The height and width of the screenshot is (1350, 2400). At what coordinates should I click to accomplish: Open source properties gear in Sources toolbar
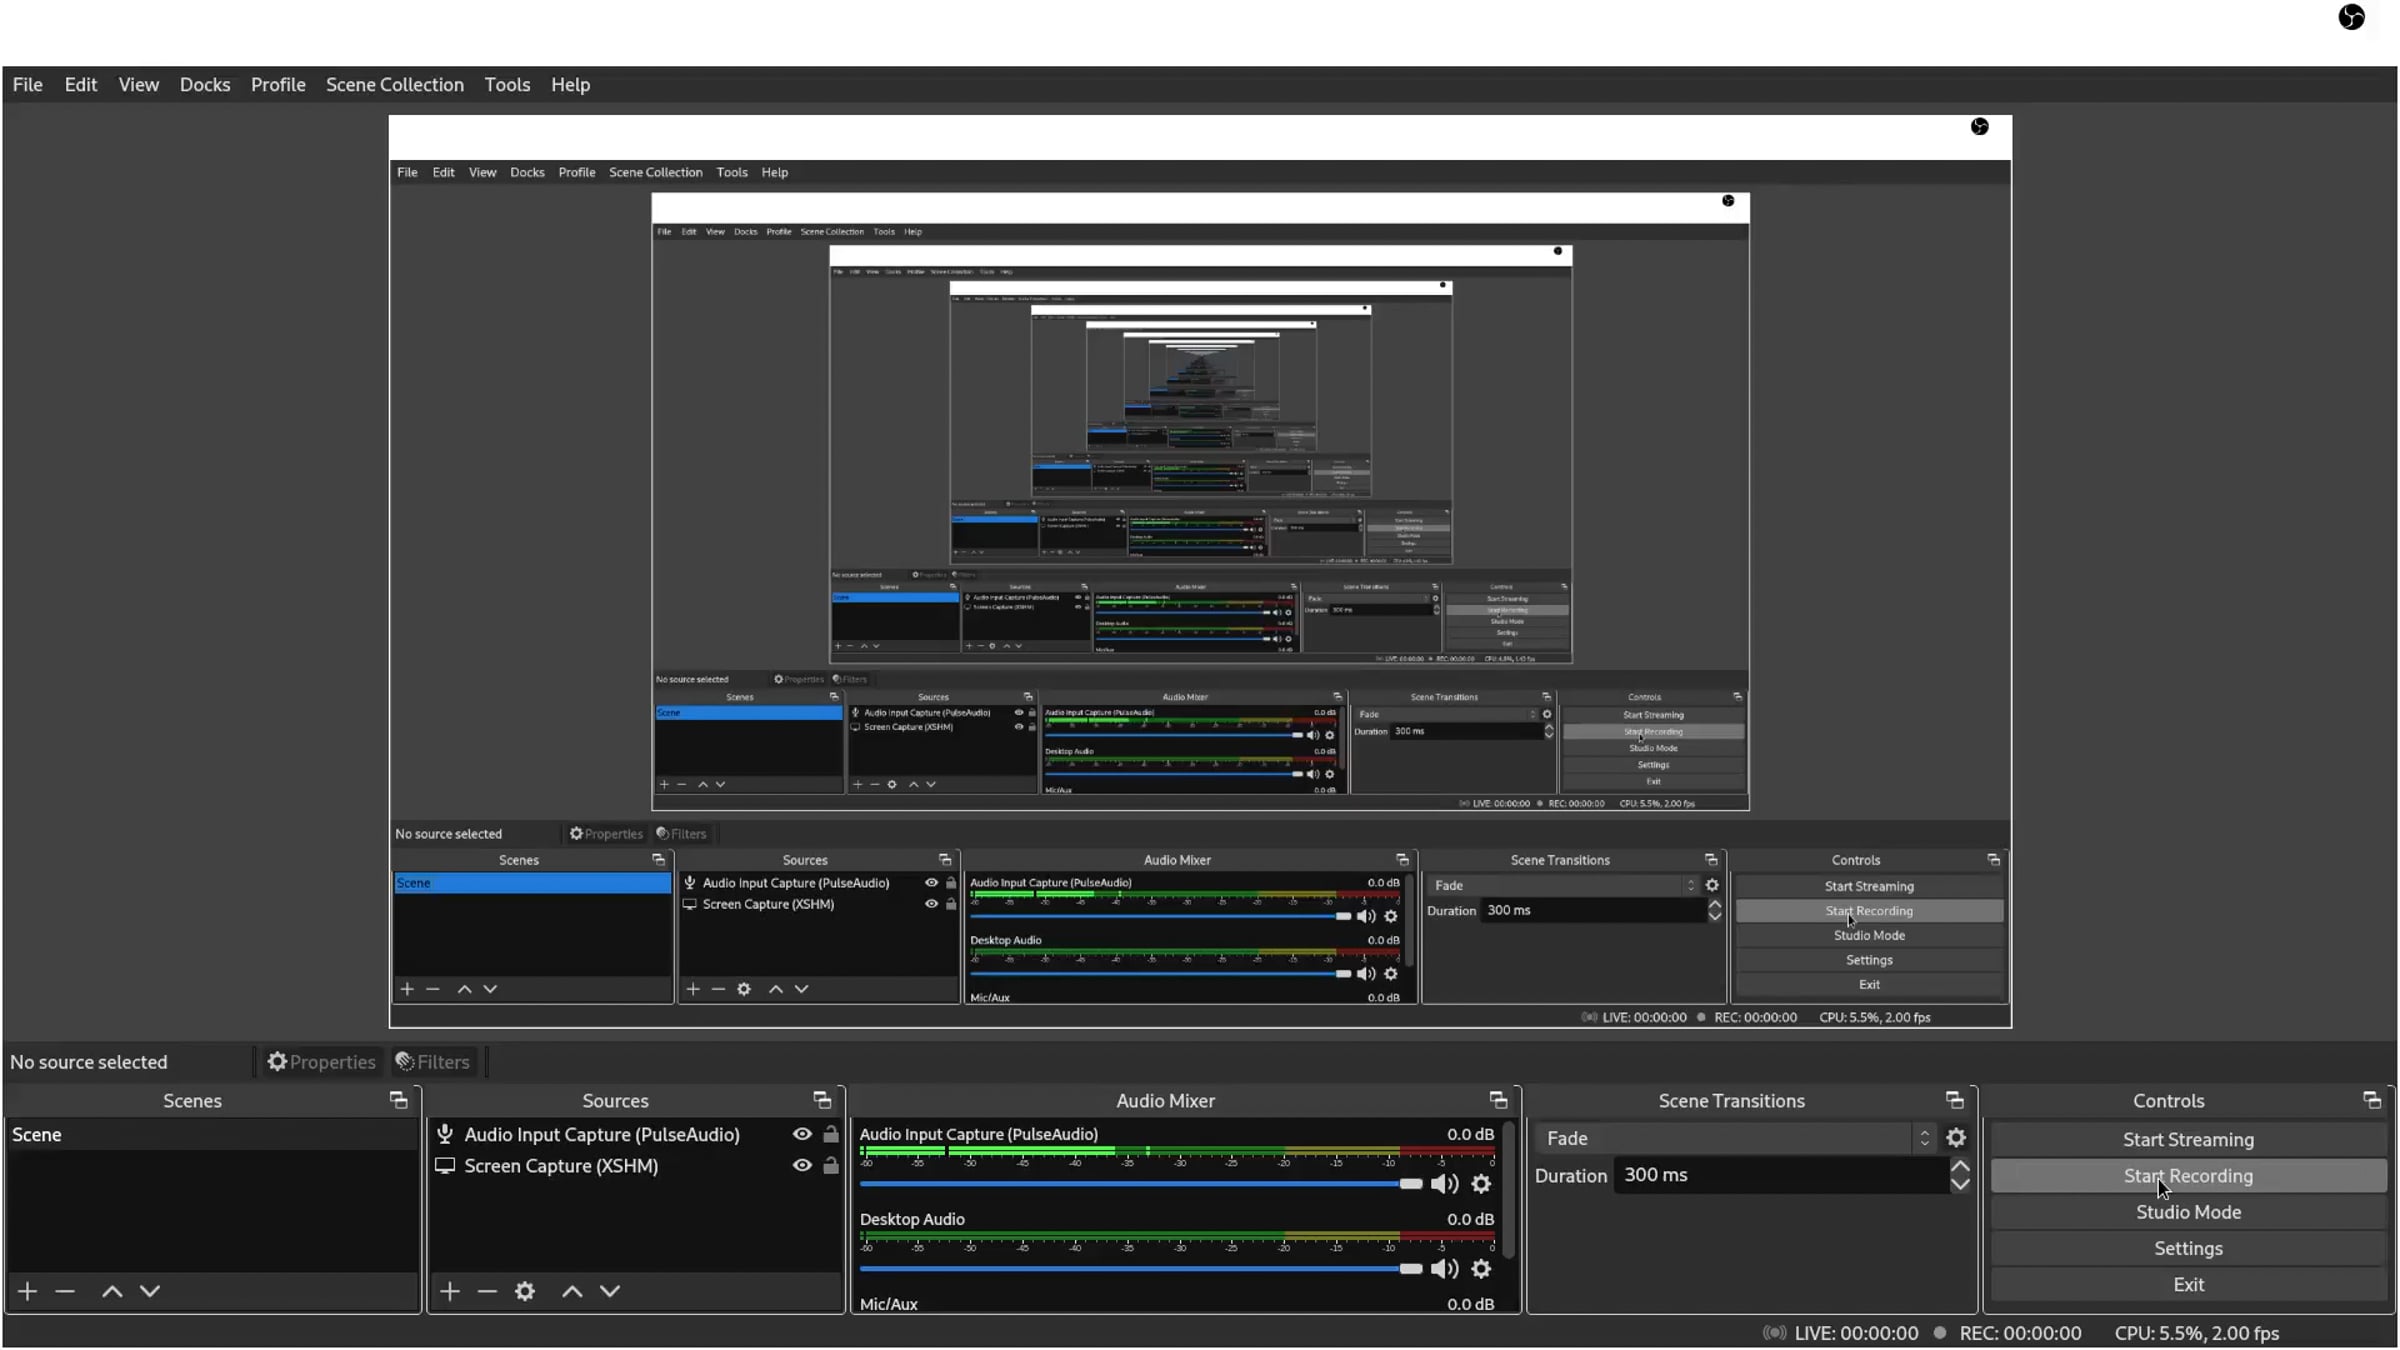click(x=525, y=1291)
